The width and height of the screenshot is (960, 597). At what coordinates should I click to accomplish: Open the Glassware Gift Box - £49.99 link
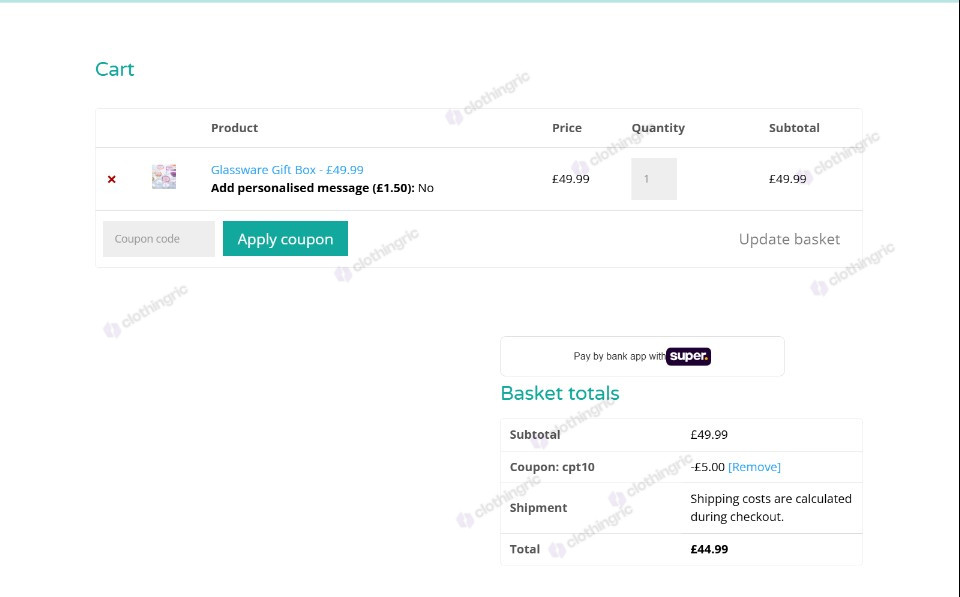pos(287,170)
